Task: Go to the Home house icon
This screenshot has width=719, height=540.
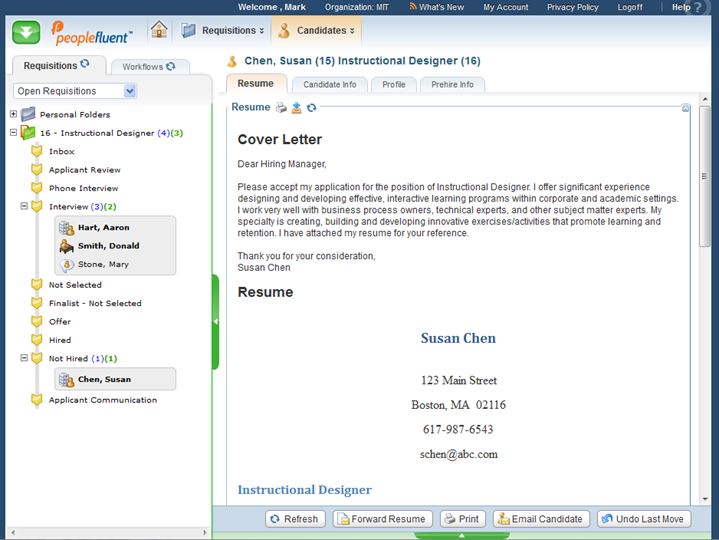Action: coord(159,30)
